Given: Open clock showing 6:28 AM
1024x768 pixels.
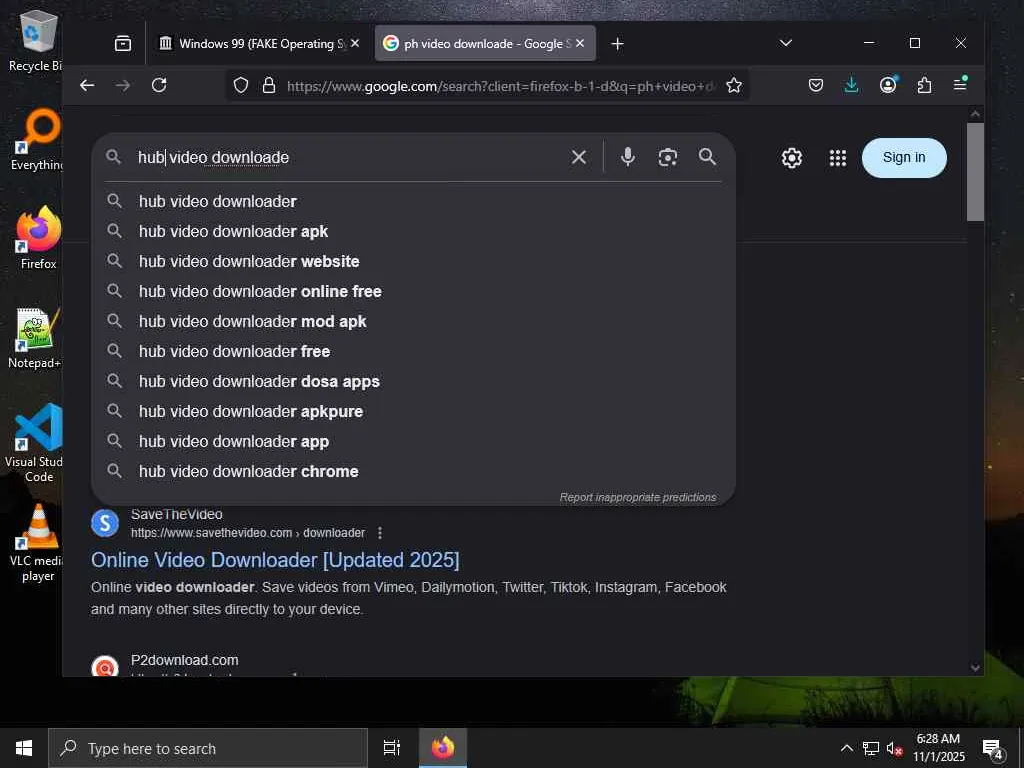Looking at the screenshot, I should [x=938, y=748].
